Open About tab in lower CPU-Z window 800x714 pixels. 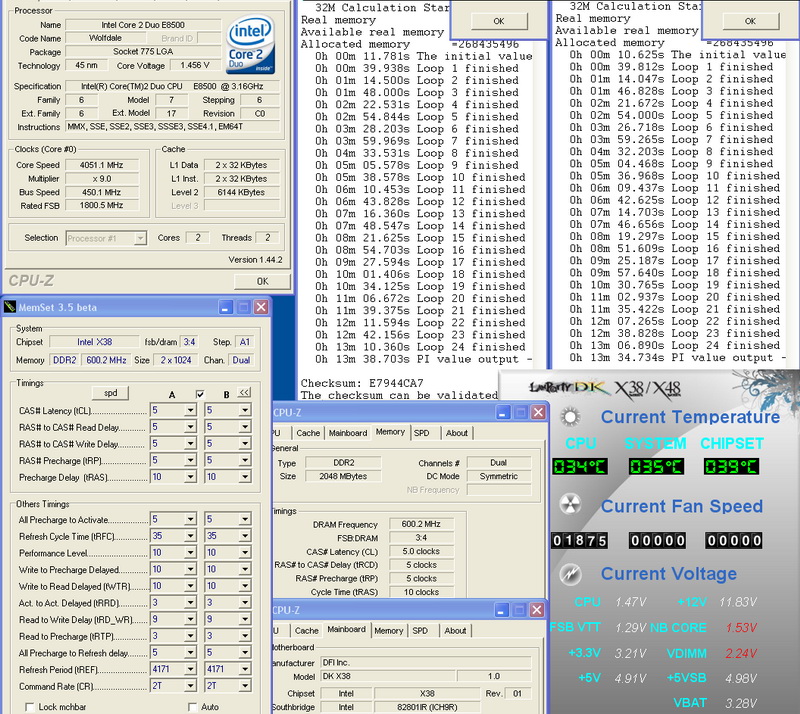coord(456,631)
